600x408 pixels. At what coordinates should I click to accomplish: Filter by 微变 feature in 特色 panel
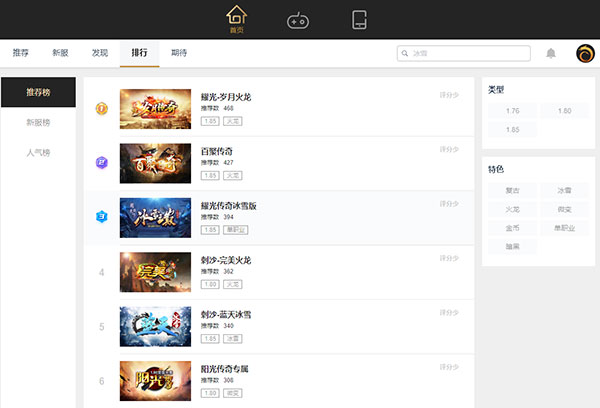pos(564,209)
